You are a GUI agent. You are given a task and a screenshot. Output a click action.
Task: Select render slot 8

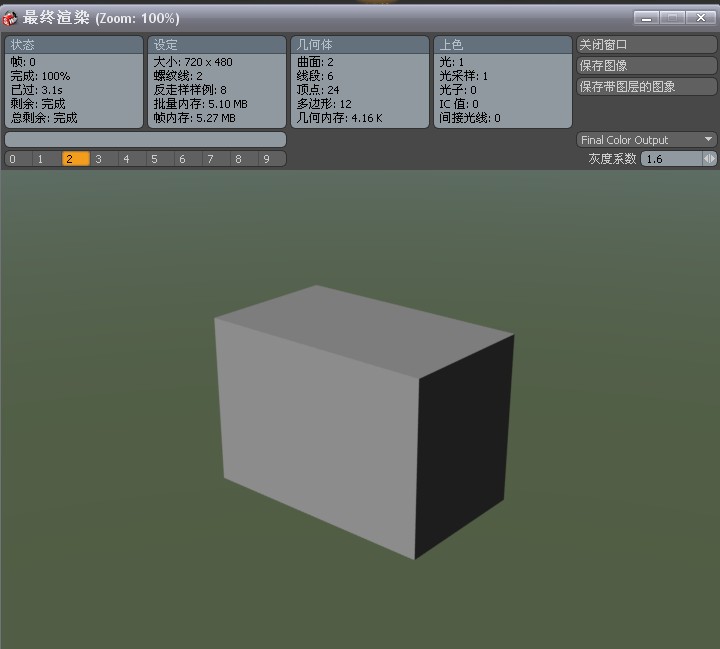tap(244, 159)
